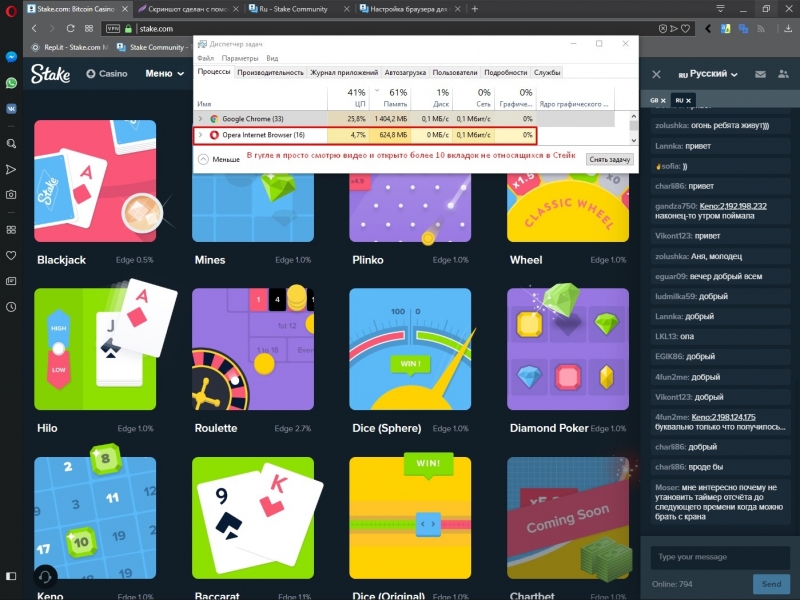This screenshot has height=600, width=800.
Task: Toggle the VPN badge in the address bar
Action: pyautogui.click(x=113, y=29)
